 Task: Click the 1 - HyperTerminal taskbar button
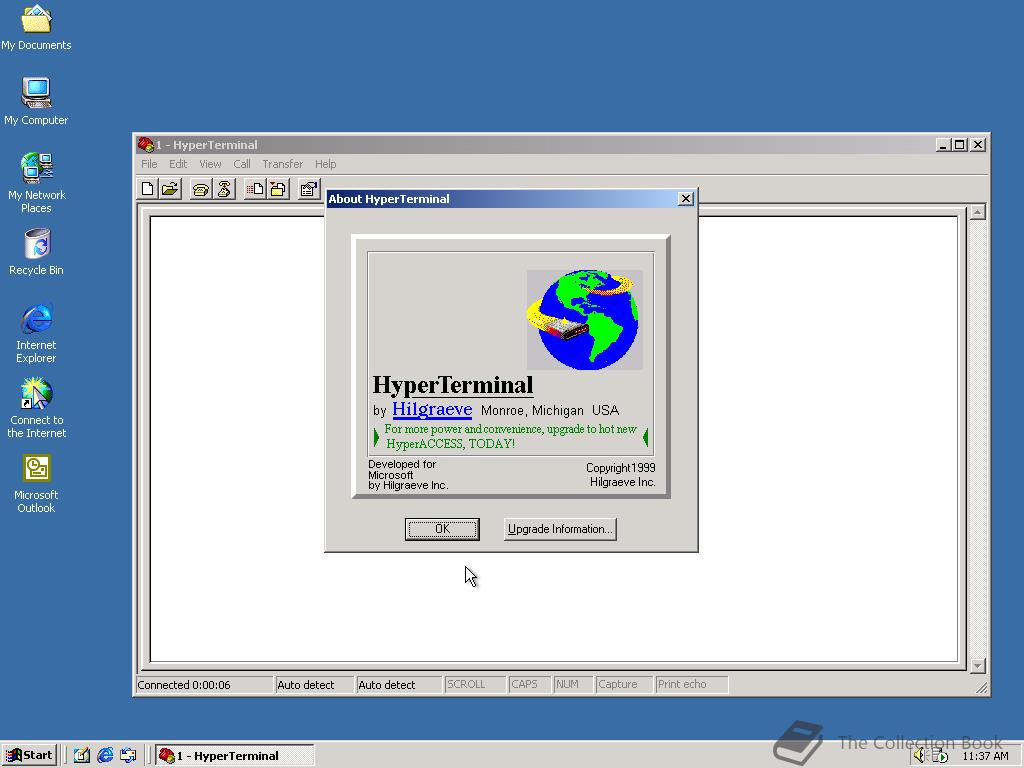click(234, 756)
